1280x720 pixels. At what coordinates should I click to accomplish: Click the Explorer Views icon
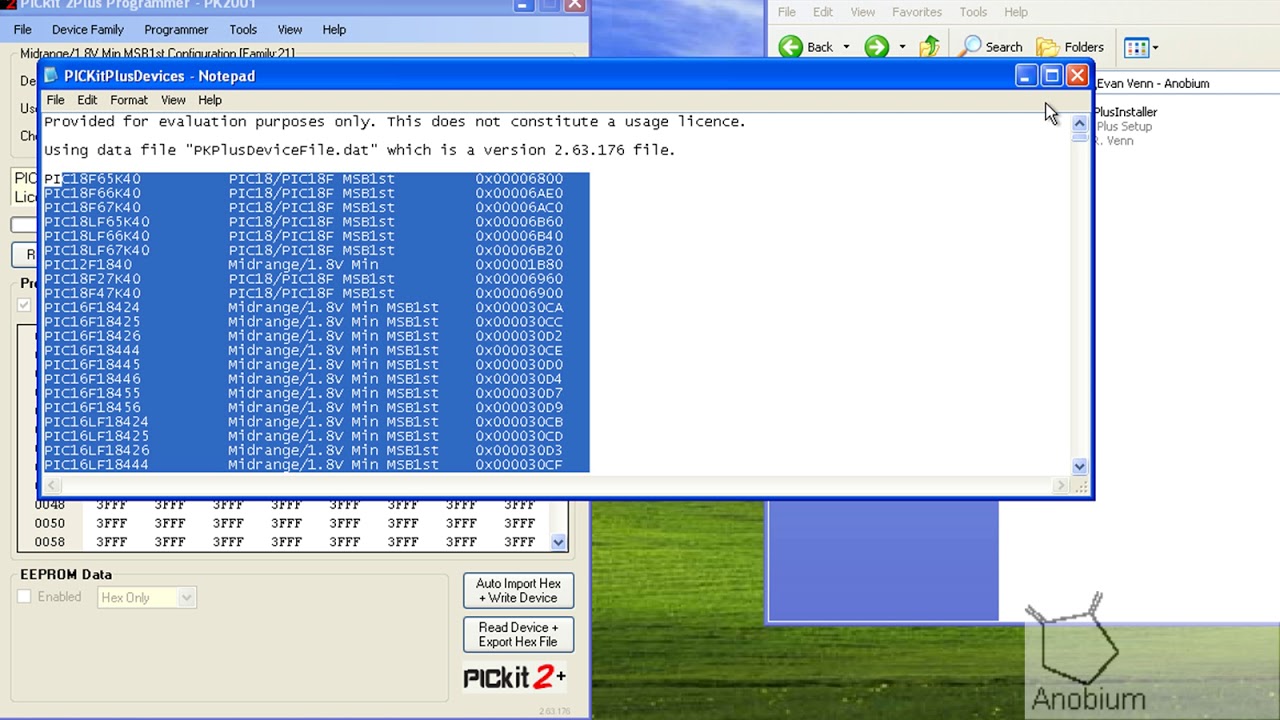click(1136, 47)
